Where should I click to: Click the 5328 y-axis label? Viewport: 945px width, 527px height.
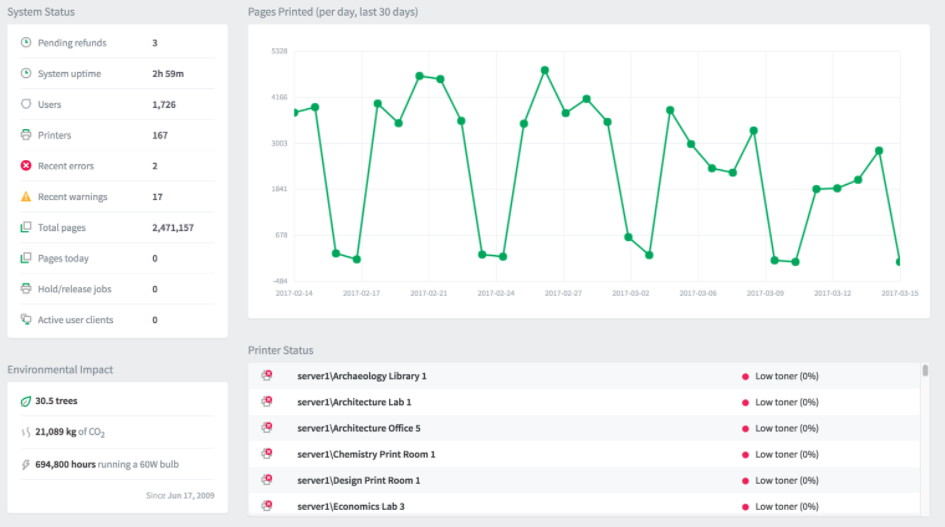280,51
